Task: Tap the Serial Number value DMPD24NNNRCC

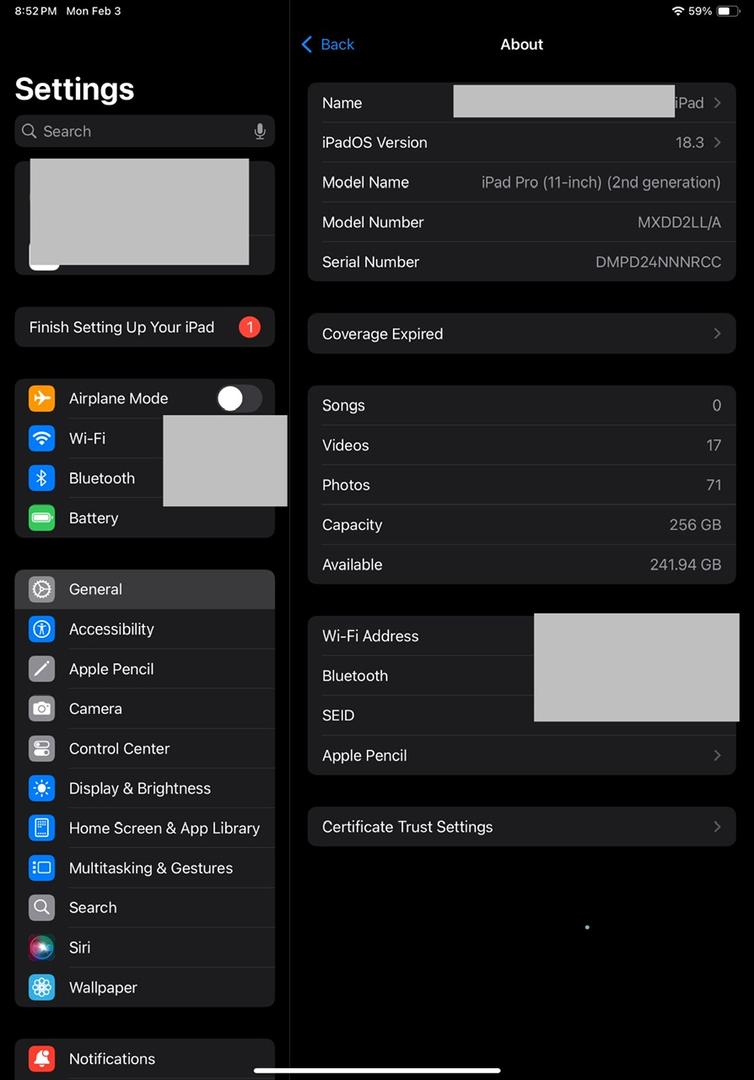Action: 658,262
